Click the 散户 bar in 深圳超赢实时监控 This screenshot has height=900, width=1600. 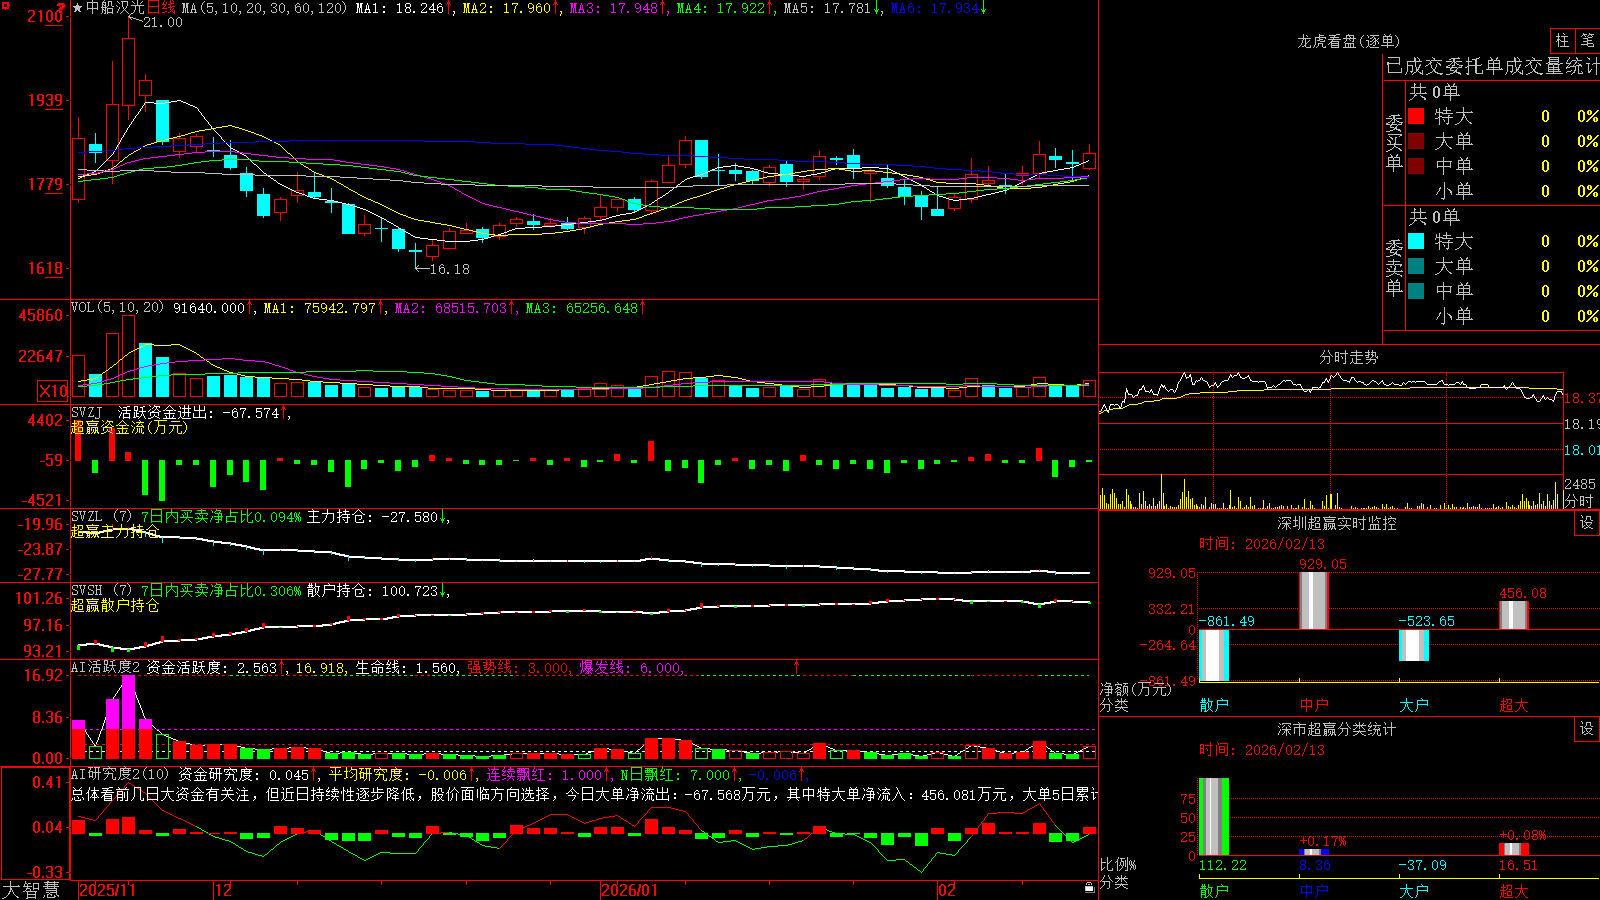[x=1214, y=655]
